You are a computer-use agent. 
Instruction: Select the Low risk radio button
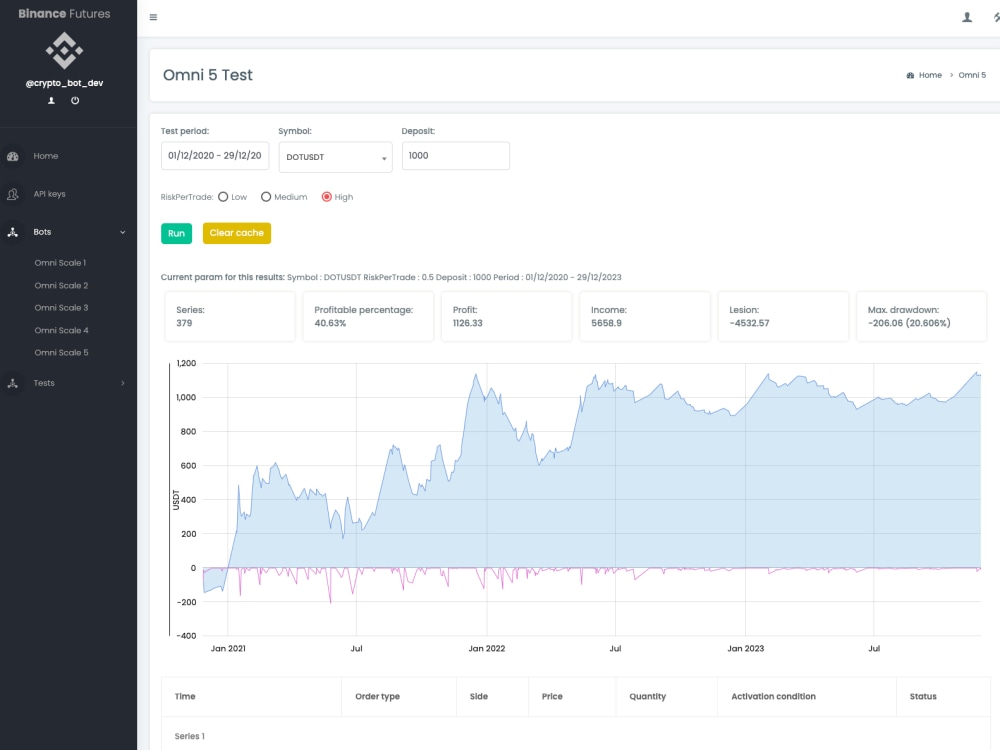click(224, 197)
